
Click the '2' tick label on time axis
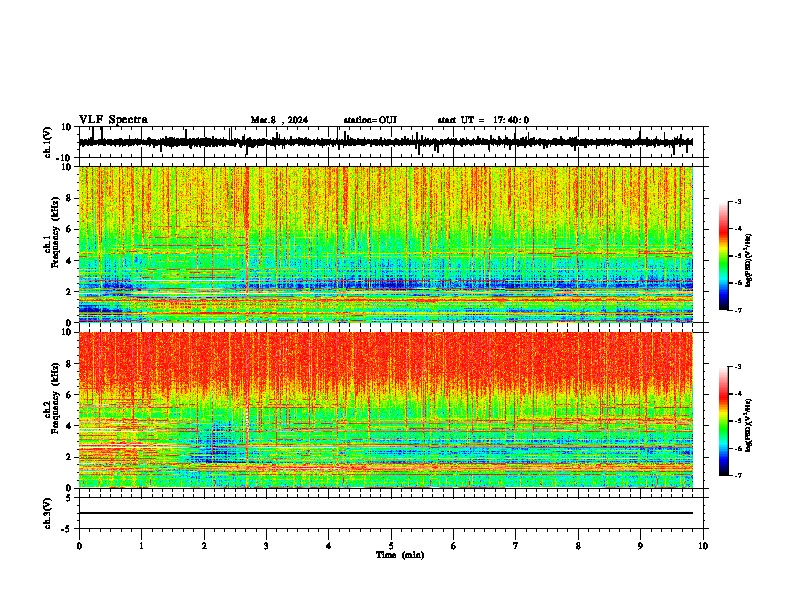204,546
